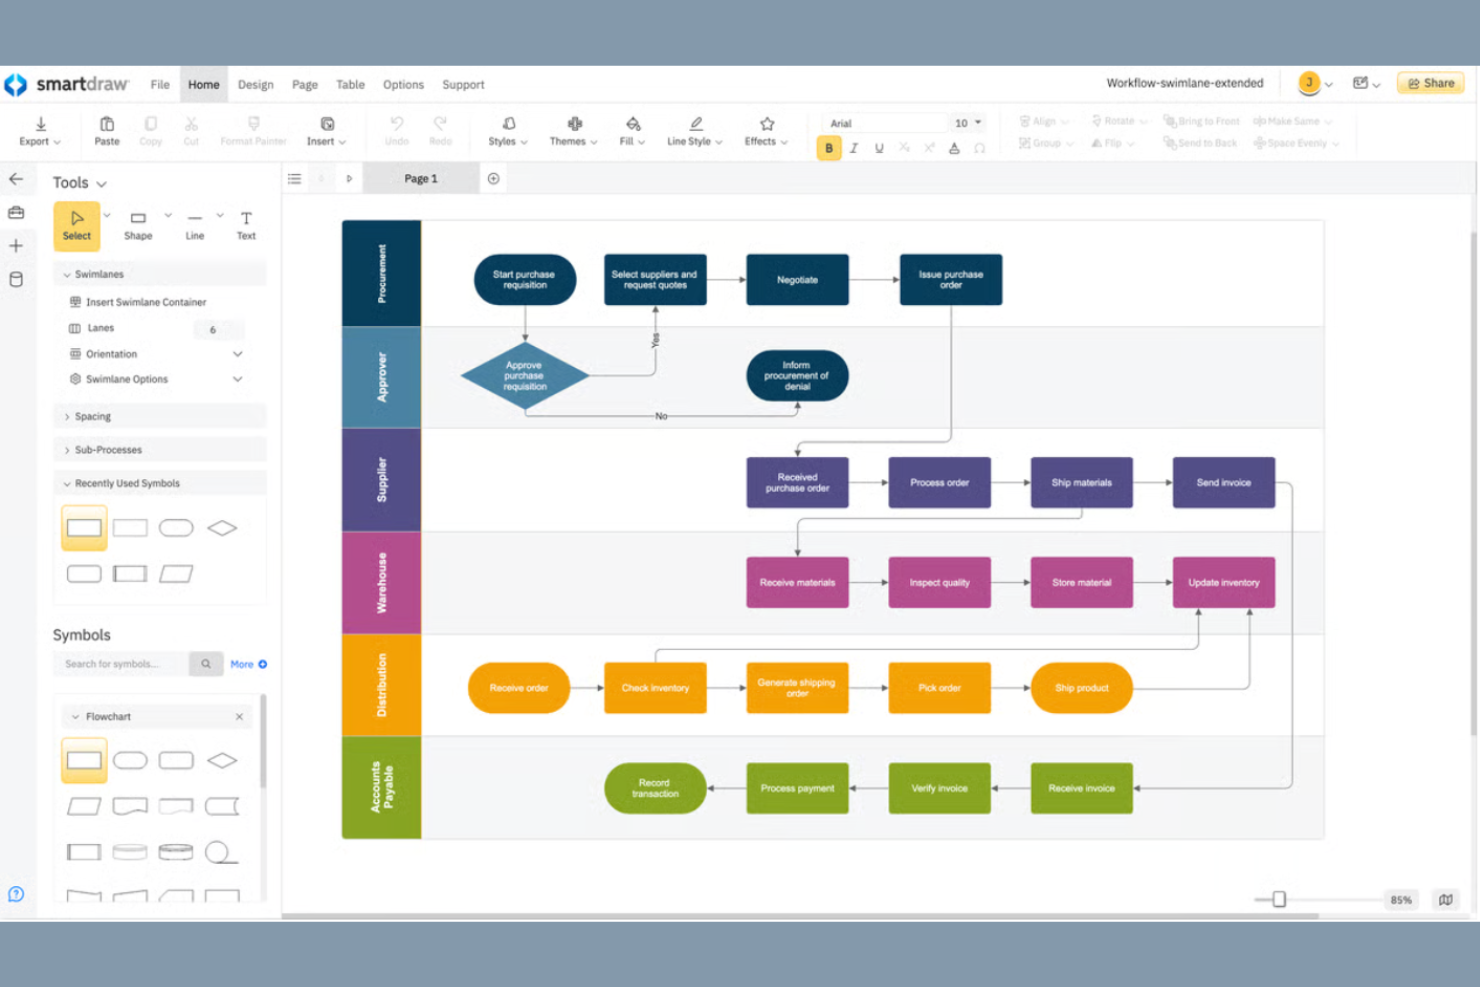Open the Fill bucket tool
Screen dimensions: 1480x987
tap(632, 131)
